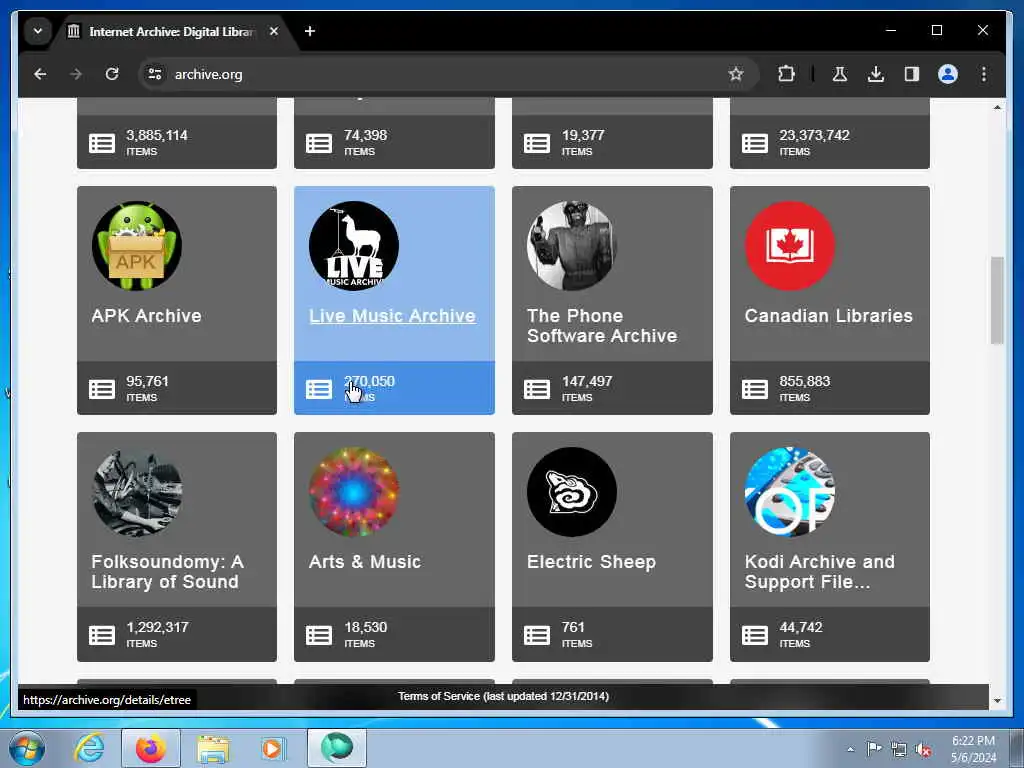Open The Phone Software Archive link
This screenshot has width=1024, height=768.
tap(601, 326)
